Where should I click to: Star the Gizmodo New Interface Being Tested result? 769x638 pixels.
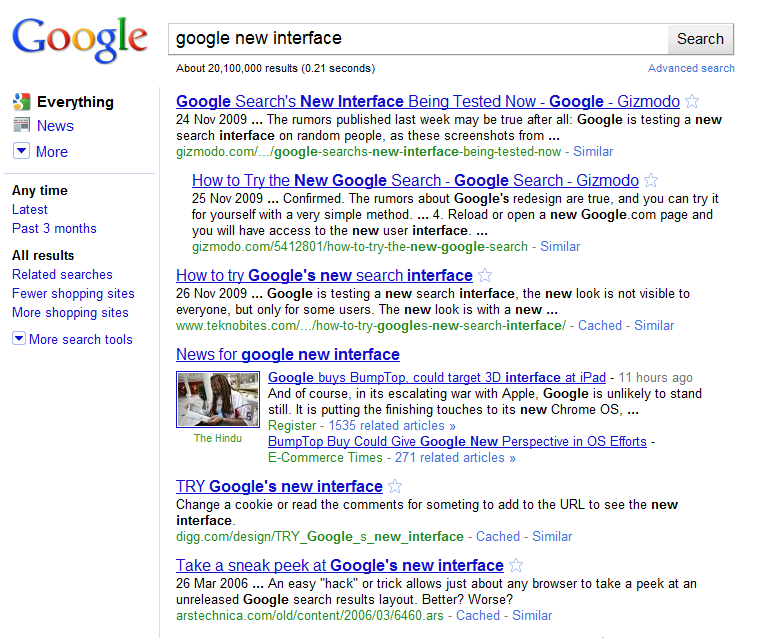point(692,102)
